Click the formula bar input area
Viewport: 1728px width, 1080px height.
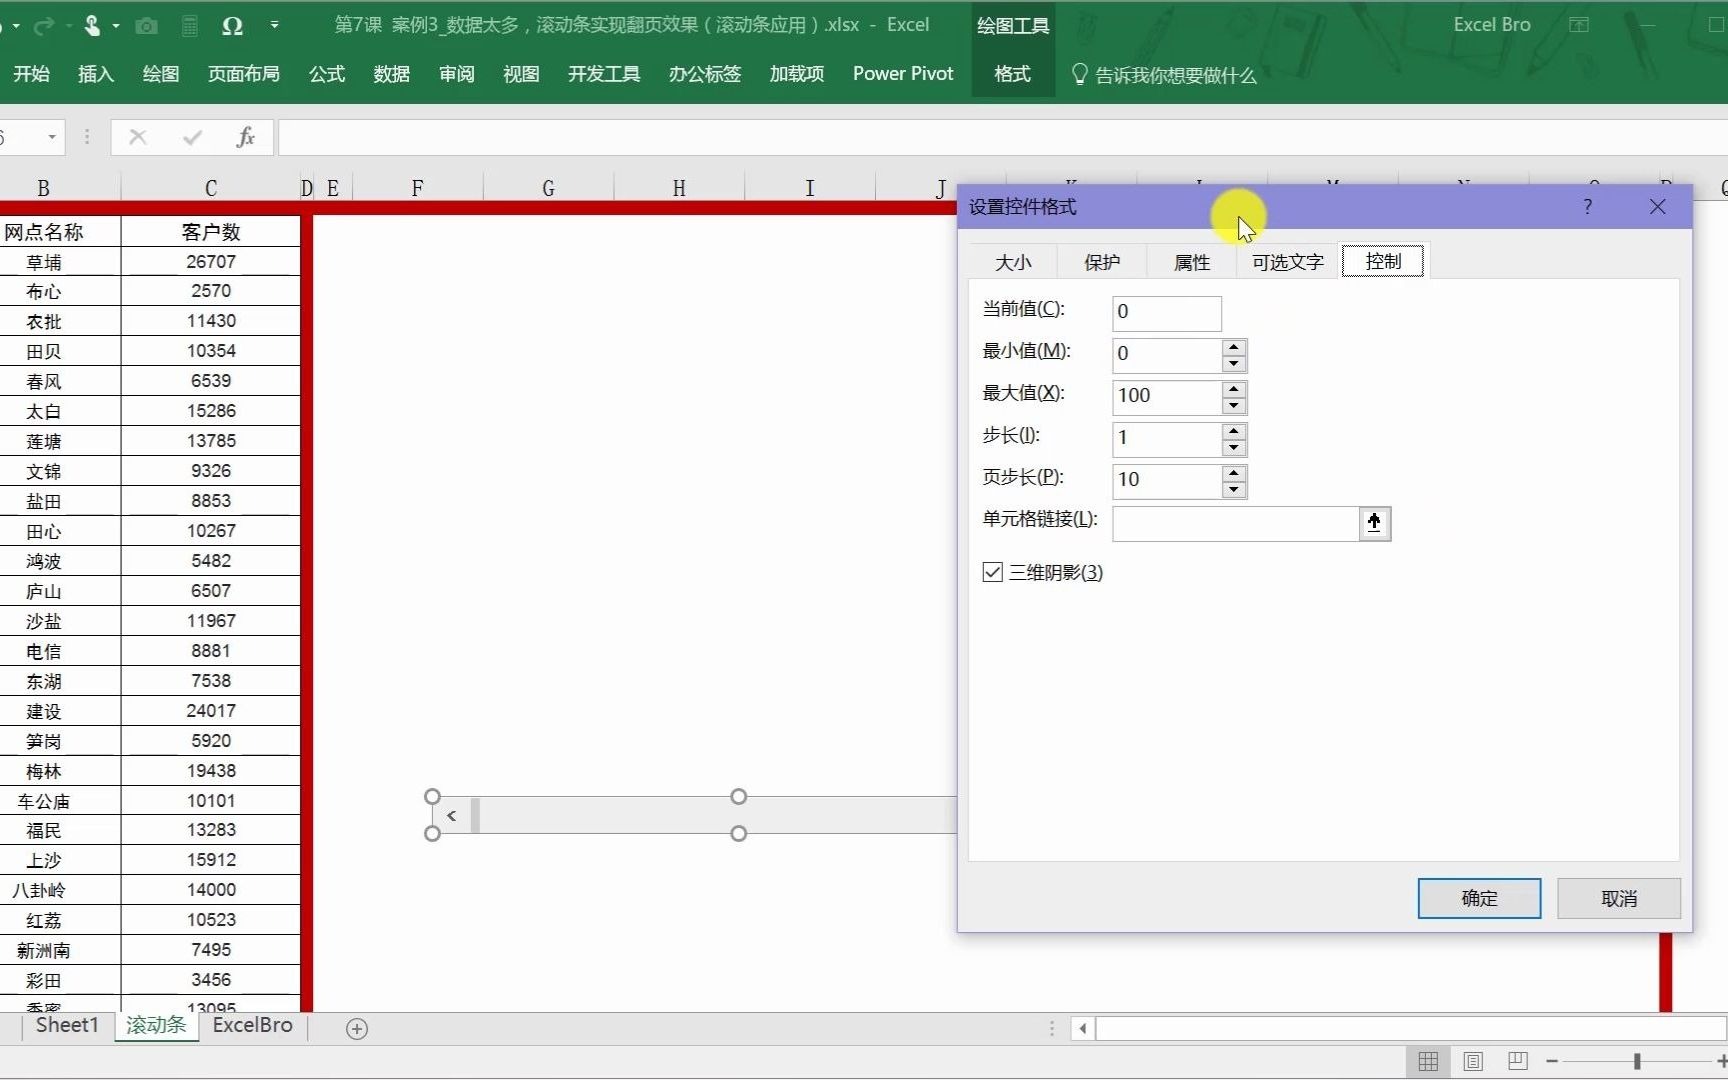pyautogui.click(x=1002, y=137)
